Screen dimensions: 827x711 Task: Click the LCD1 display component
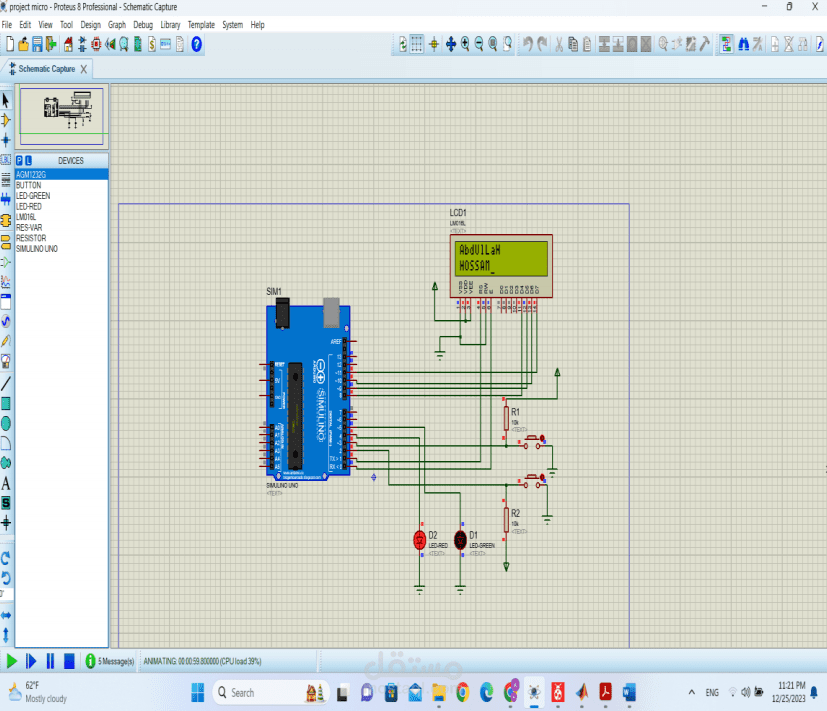click(x=501, y=266)
